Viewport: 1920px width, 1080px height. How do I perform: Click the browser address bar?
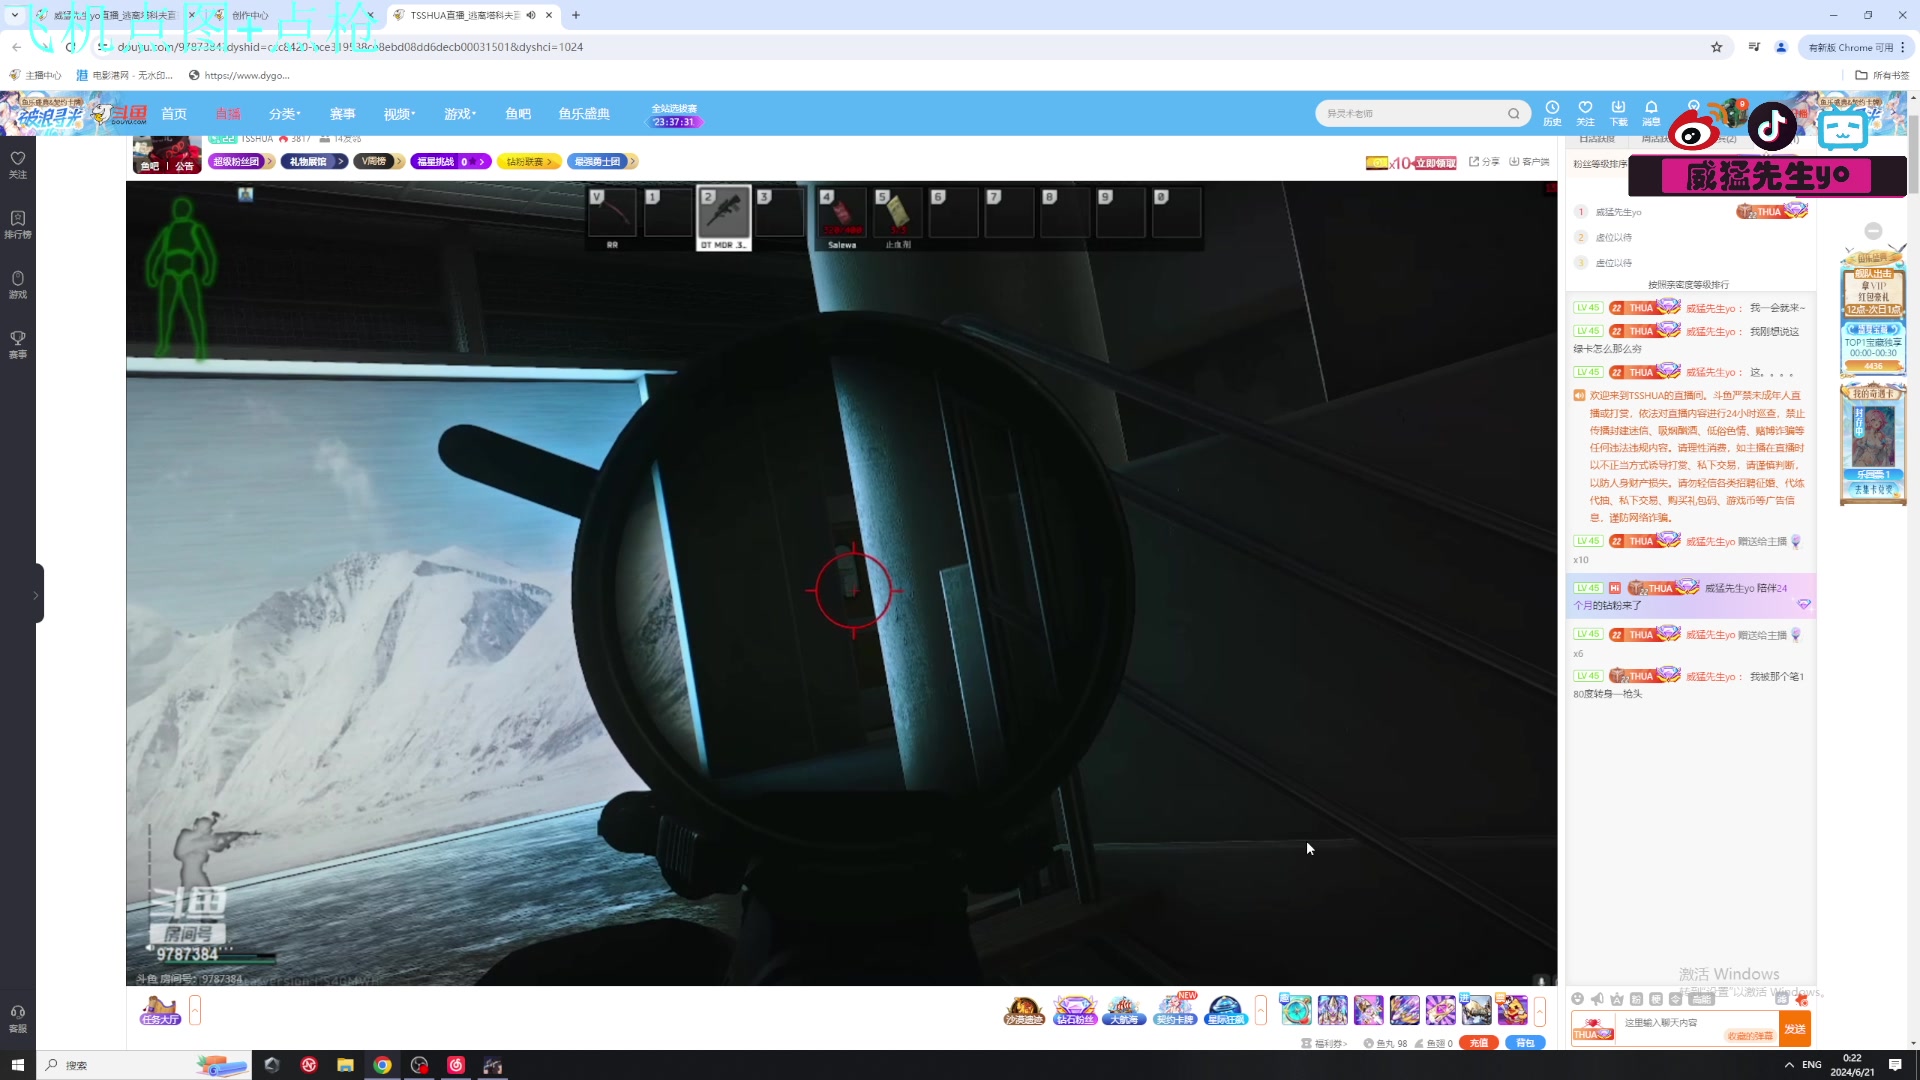[900, 47]
